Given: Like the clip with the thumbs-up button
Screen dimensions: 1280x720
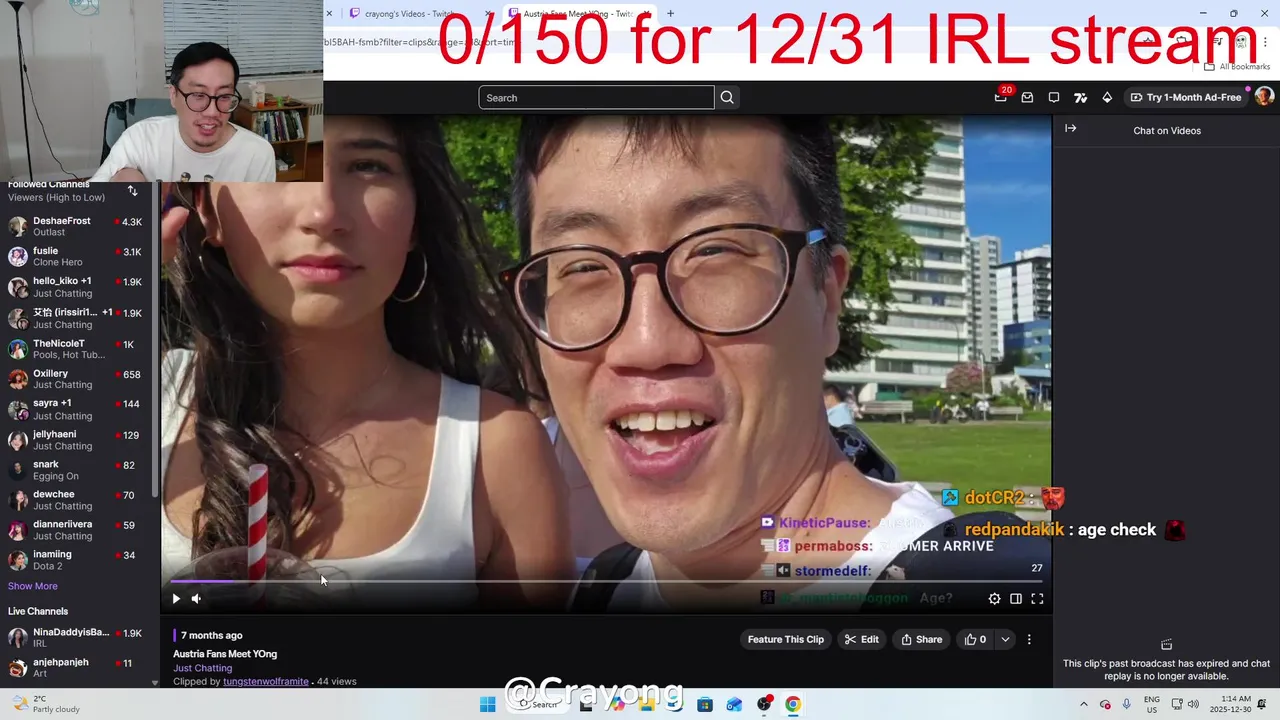Looking at the screenshot, I should (975, 639).
